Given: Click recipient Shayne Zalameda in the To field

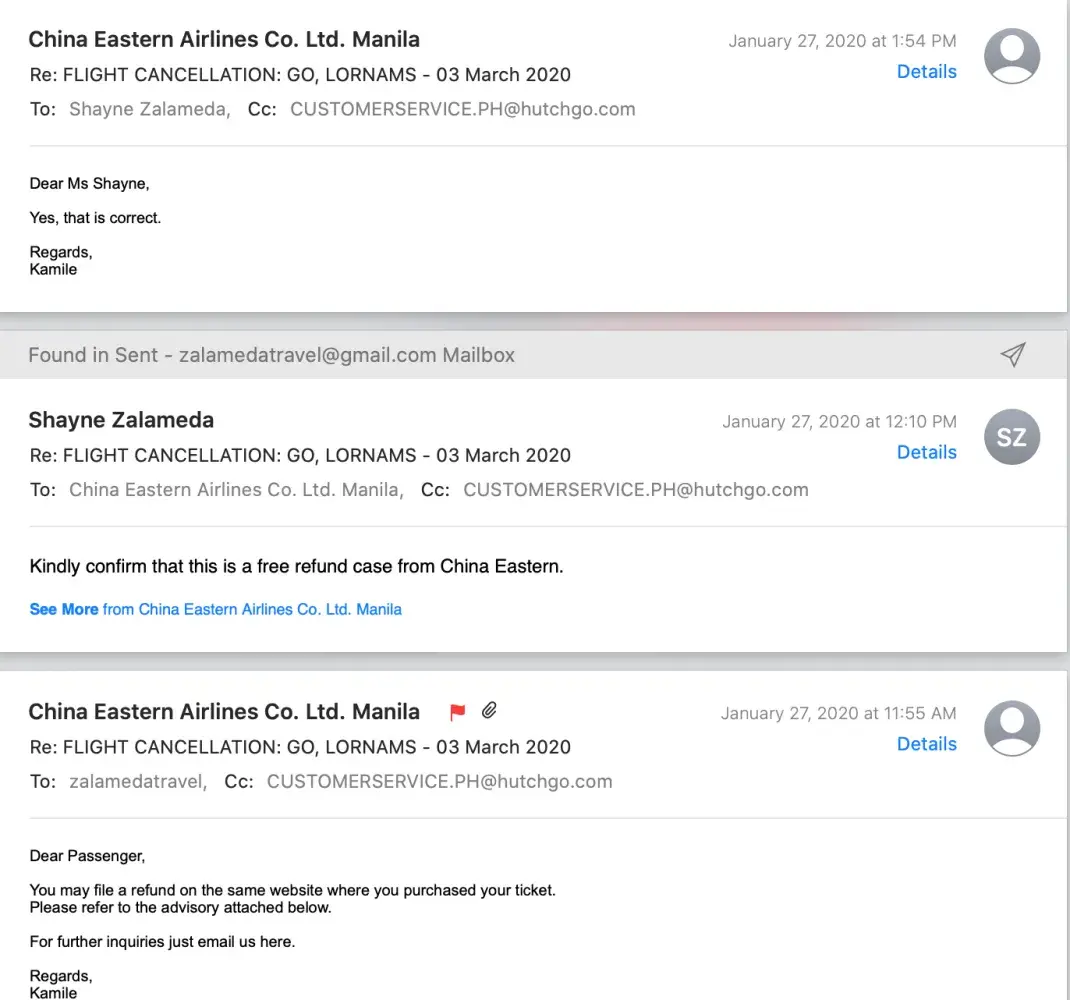Looking at the screenshot, I should [148, 109].
